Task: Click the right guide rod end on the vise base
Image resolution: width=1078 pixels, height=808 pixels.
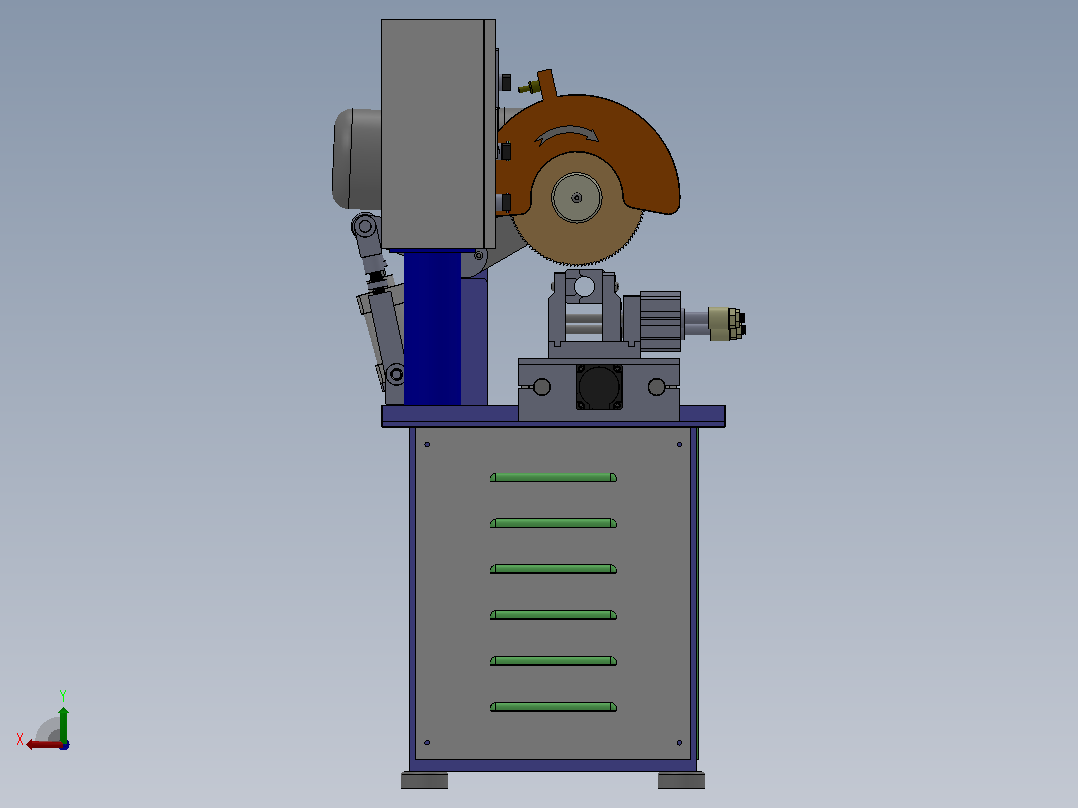Action: click(x=657, y=387)
